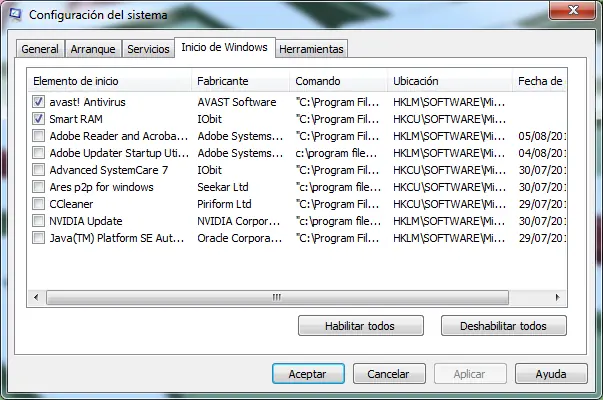This screenshot has height=400, width=603.
Task: Sort by the Fabricante column header
Action: tap(240, 81)
